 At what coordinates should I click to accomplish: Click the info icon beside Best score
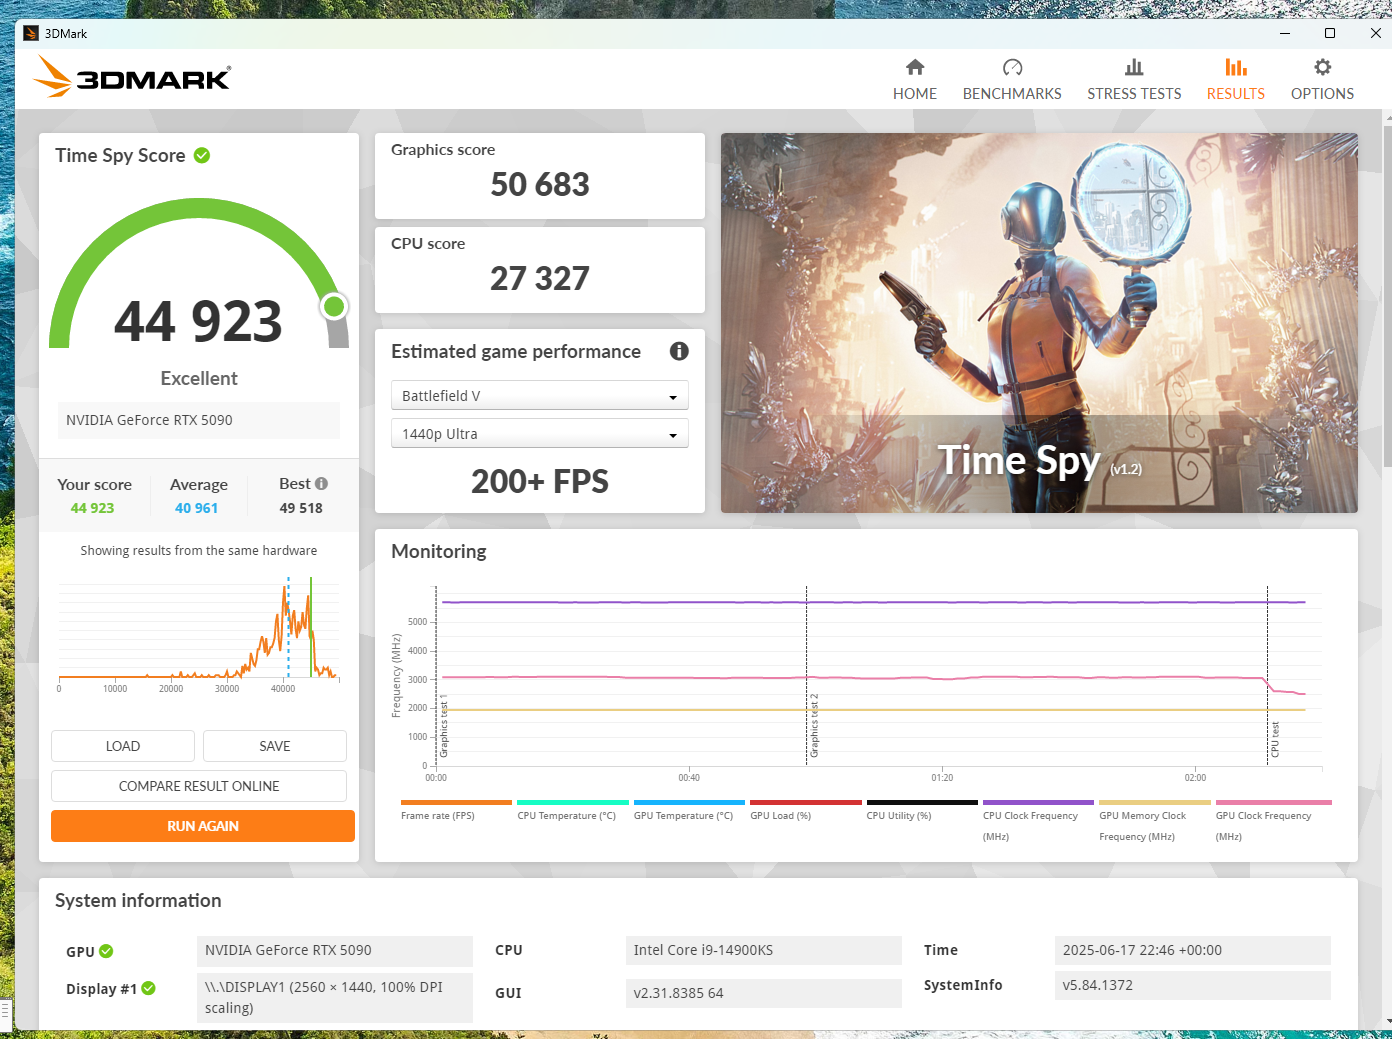(321, 484)
